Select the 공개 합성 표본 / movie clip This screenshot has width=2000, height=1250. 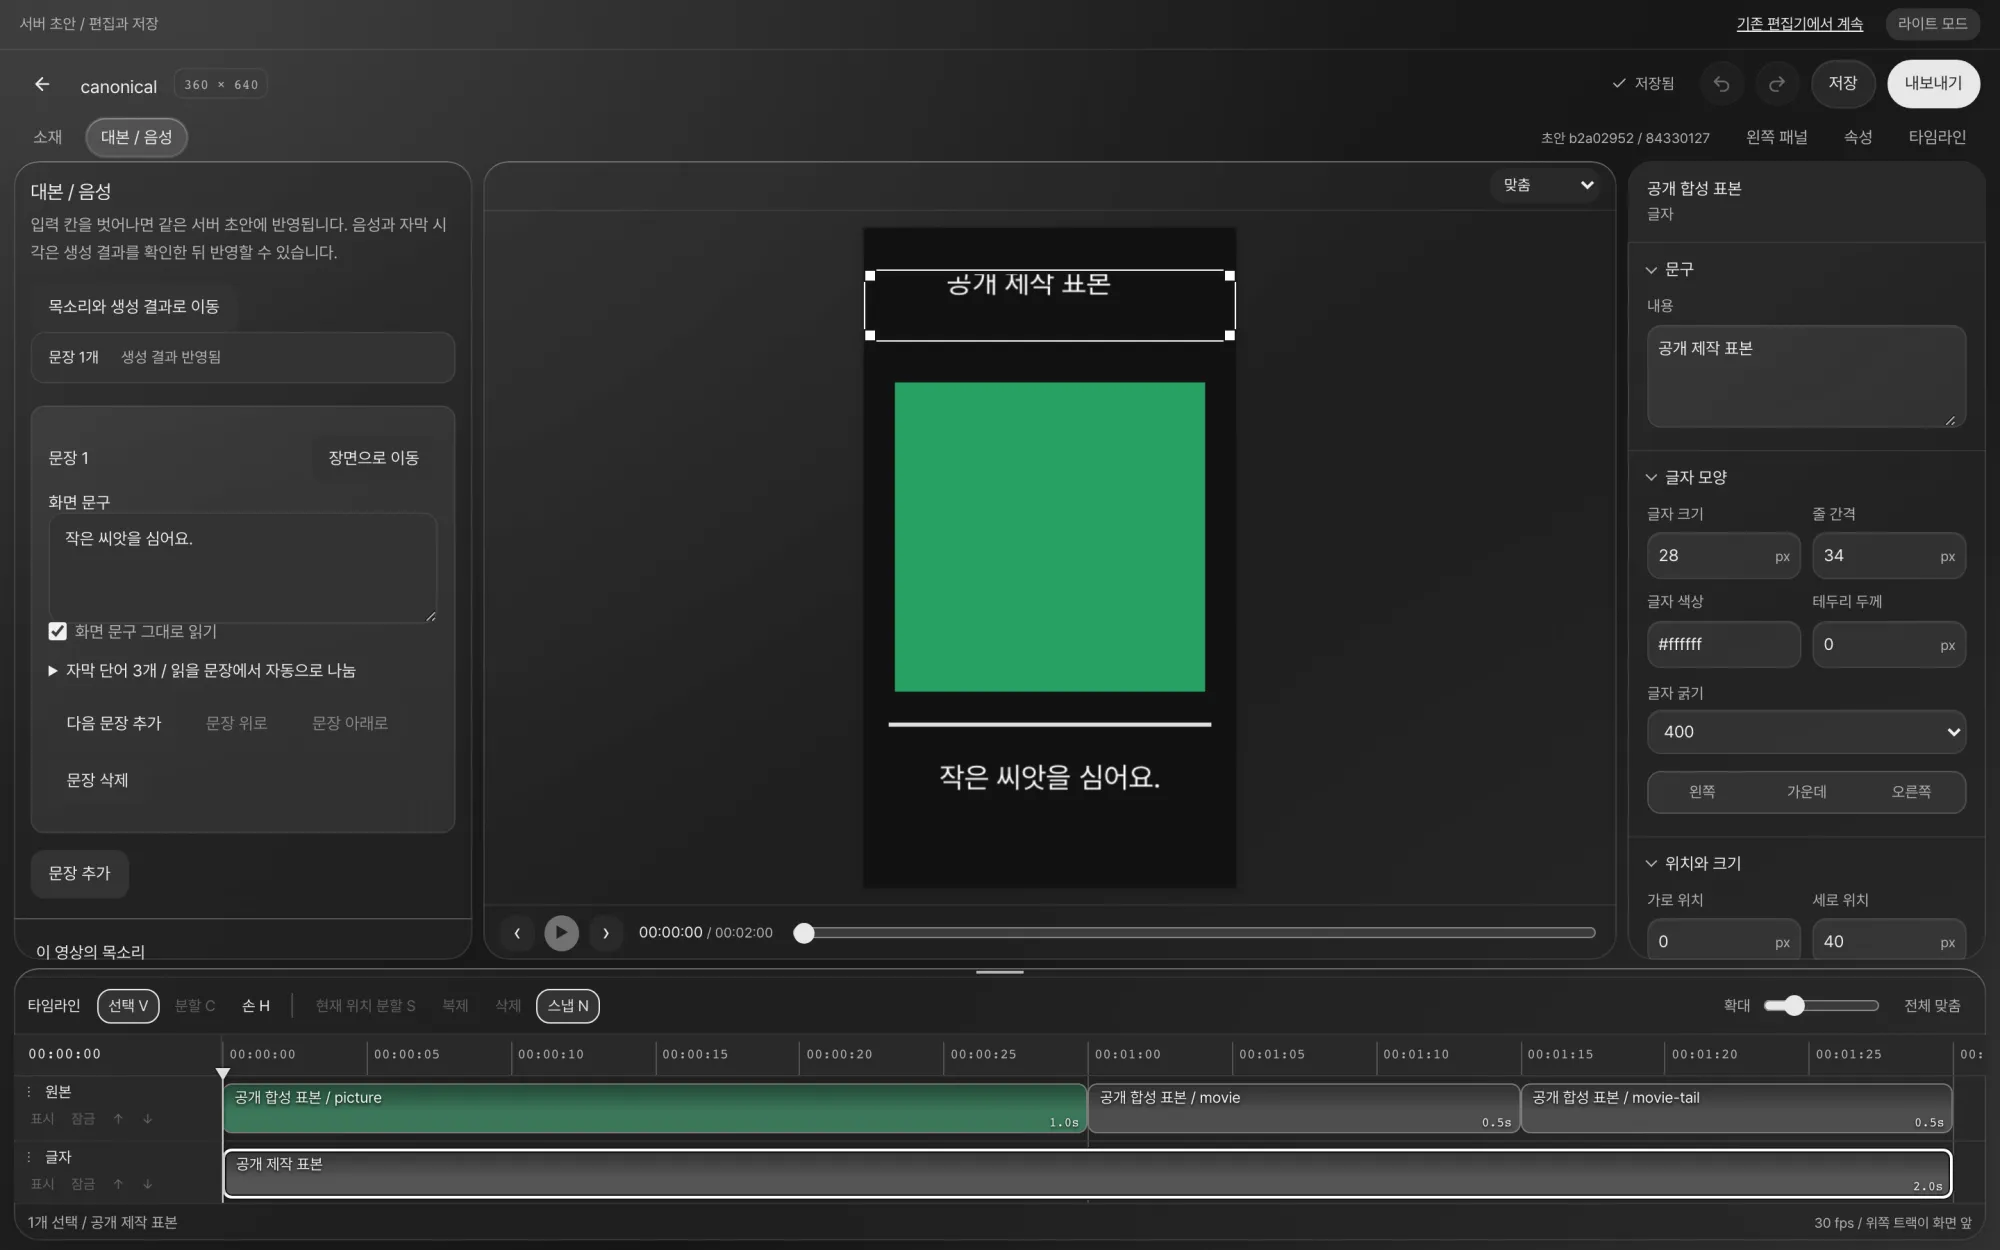[1303, 1109]
